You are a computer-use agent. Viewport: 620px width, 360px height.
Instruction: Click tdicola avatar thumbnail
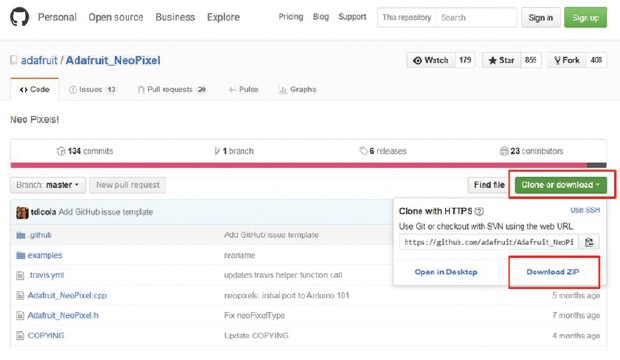[22, 212]
